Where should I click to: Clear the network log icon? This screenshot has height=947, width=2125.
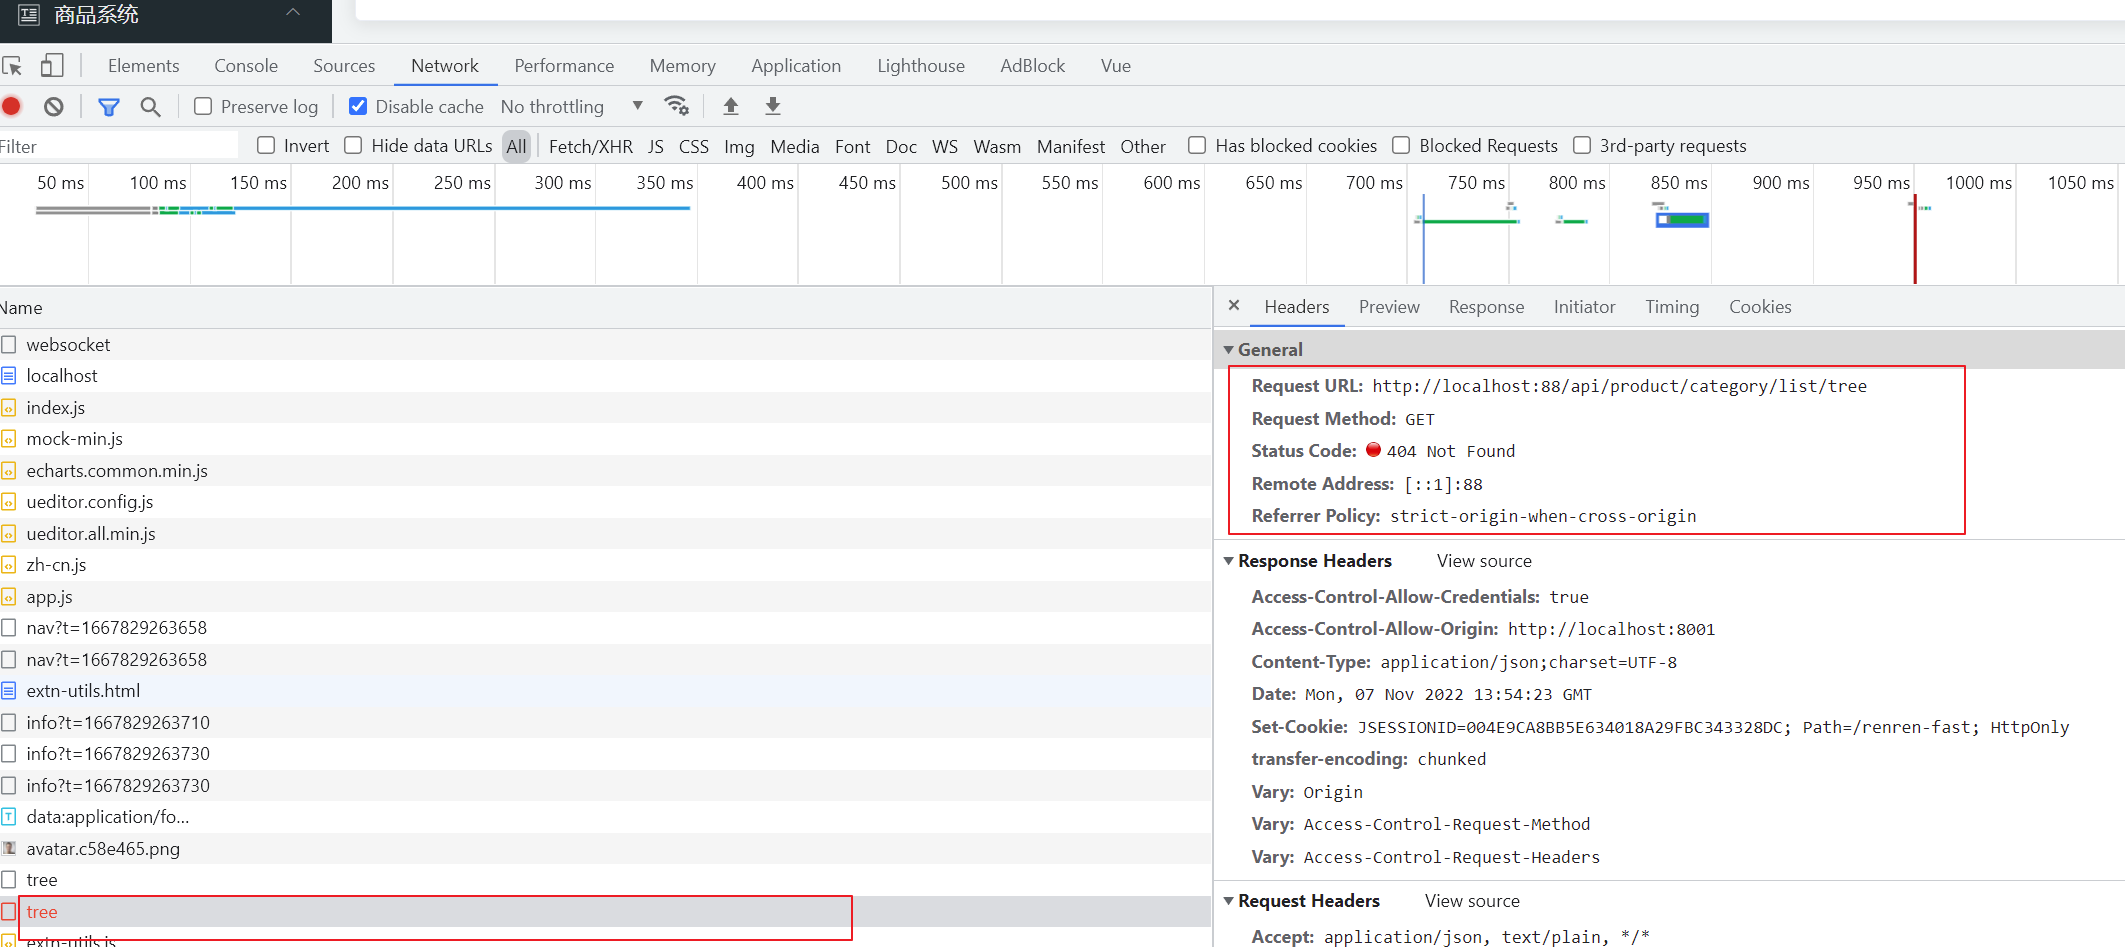tap(54, 106)
